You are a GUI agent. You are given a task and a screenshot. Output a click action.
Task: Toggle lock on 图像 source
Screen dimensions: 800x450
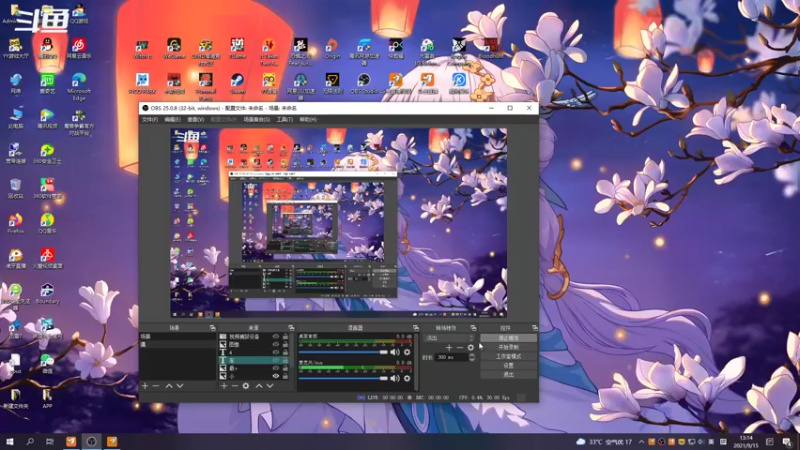pos(285,345)
